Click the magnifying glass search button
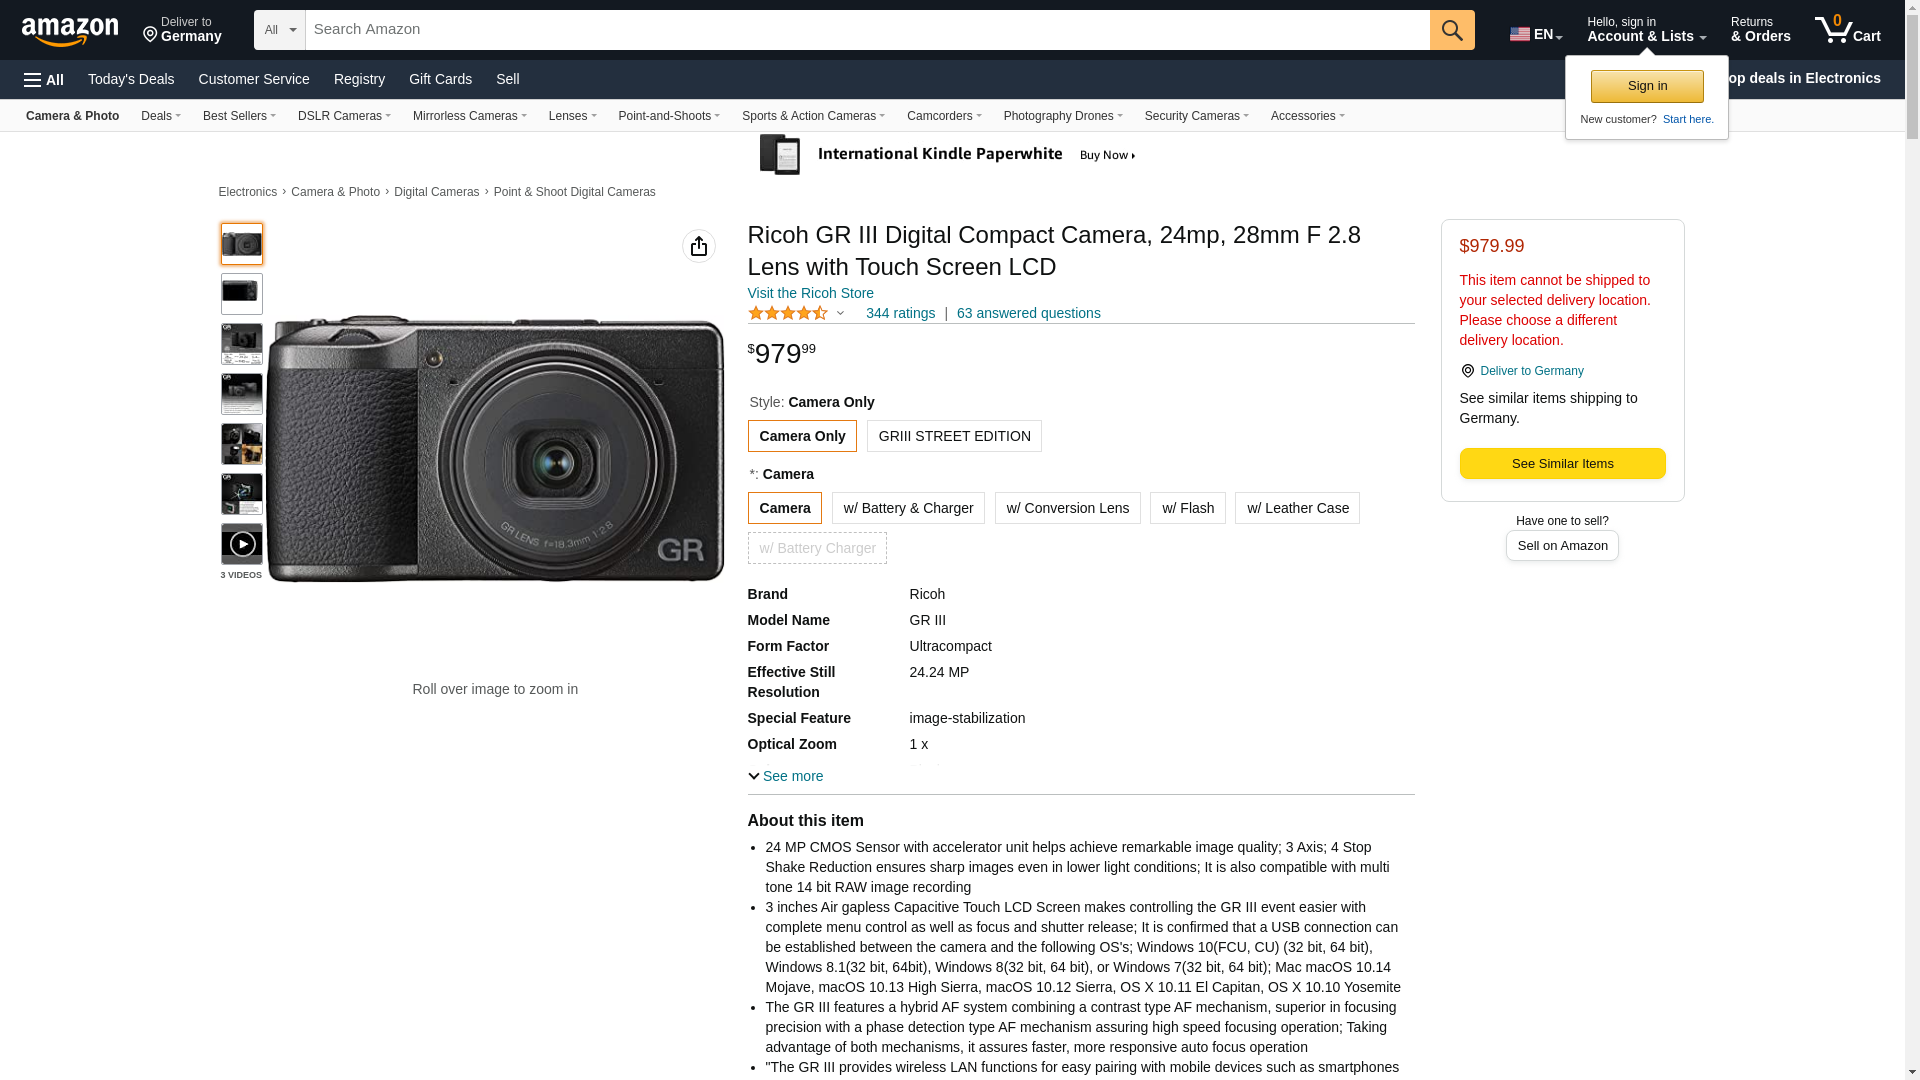The width and height of the screenshot is (1920, 1080). [x=1452, y=30]
